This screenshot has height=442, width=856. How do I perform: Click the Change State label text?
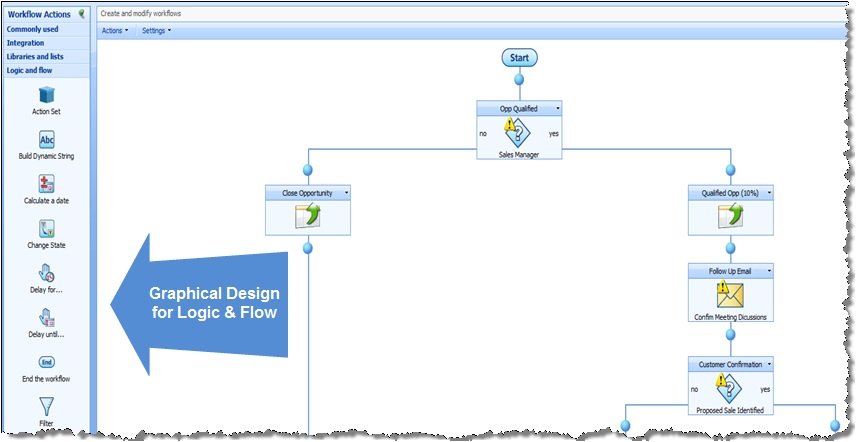click(x=46, y=246)
